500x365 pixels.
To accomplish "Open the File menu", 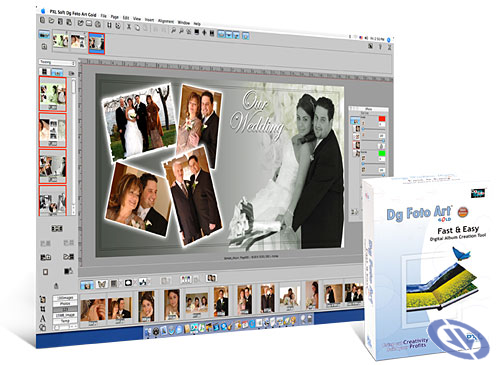I will [104, 16].
